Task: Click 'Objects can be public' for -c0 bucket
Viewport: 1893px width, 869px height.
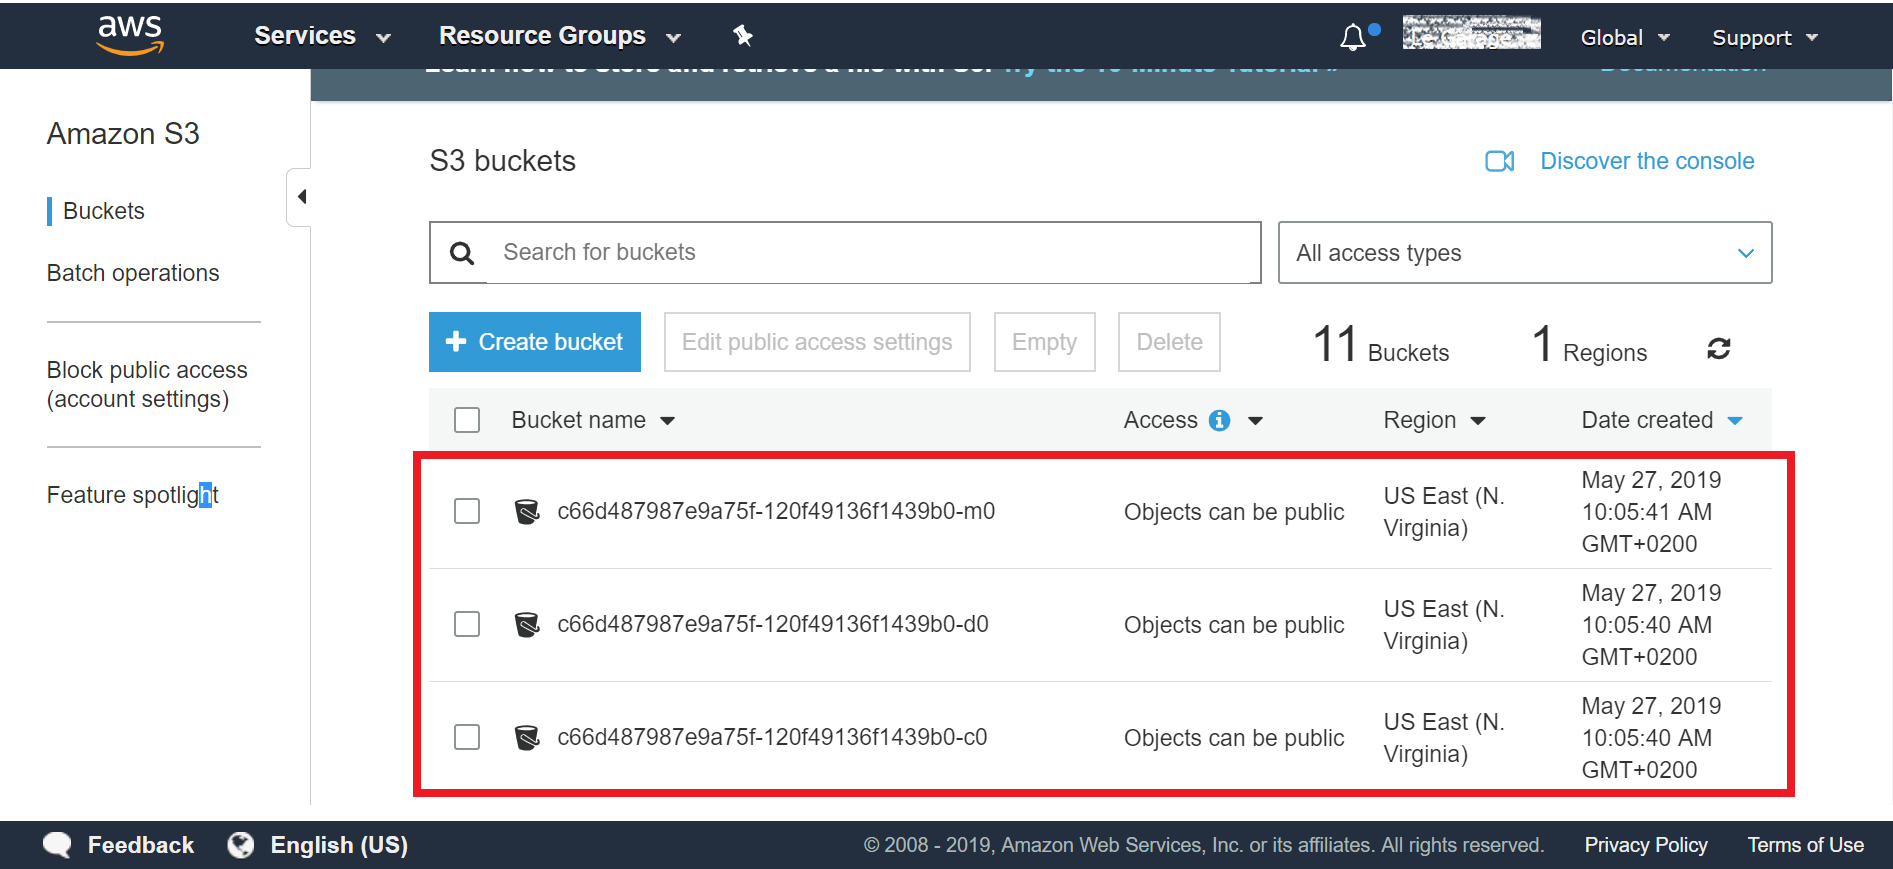Action: [1234, 738]
